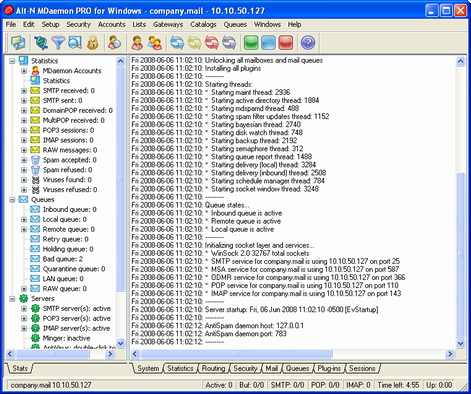Click the green square toolbar button

251,43
